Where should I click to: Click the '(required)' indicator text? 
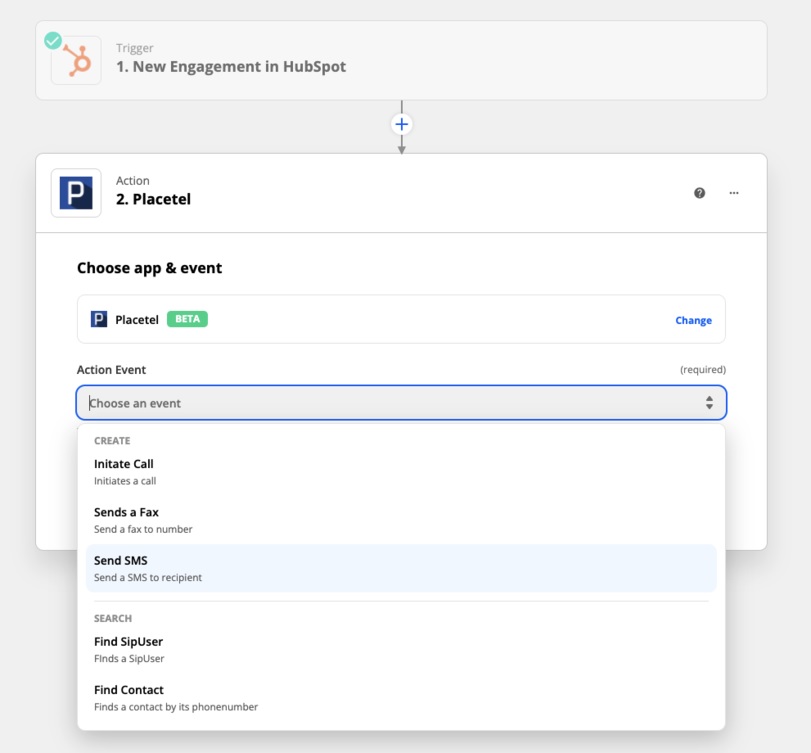[703, 370]
